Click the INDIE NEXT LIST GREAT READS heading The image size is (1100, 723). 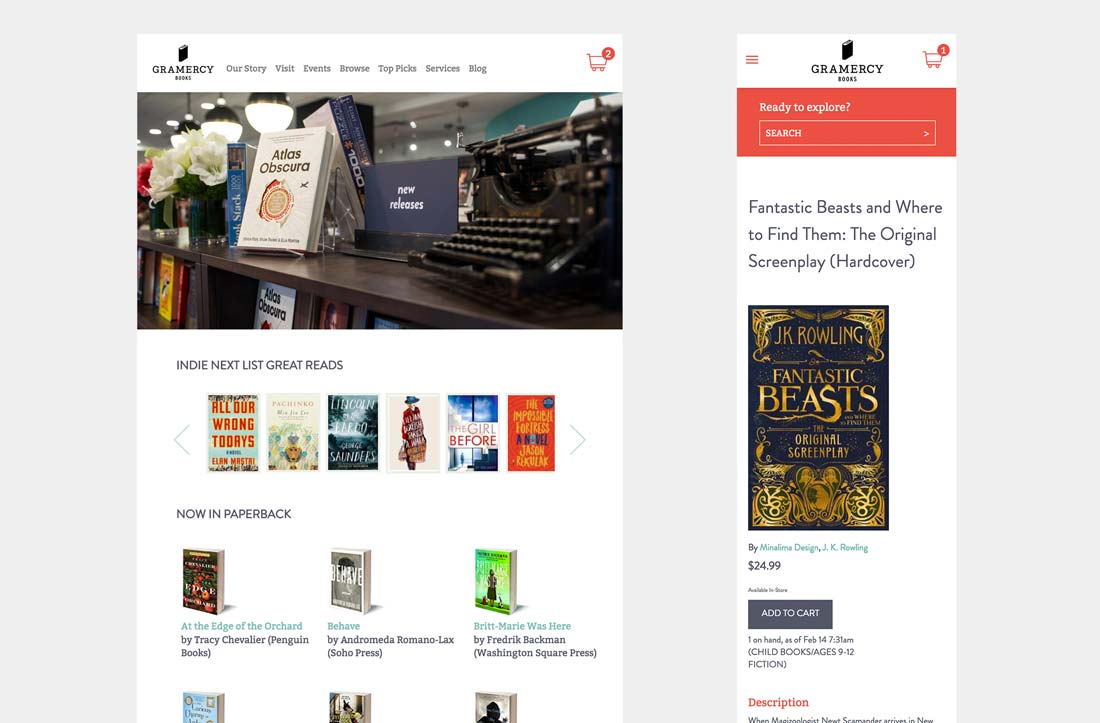click(x=260, y=365)
